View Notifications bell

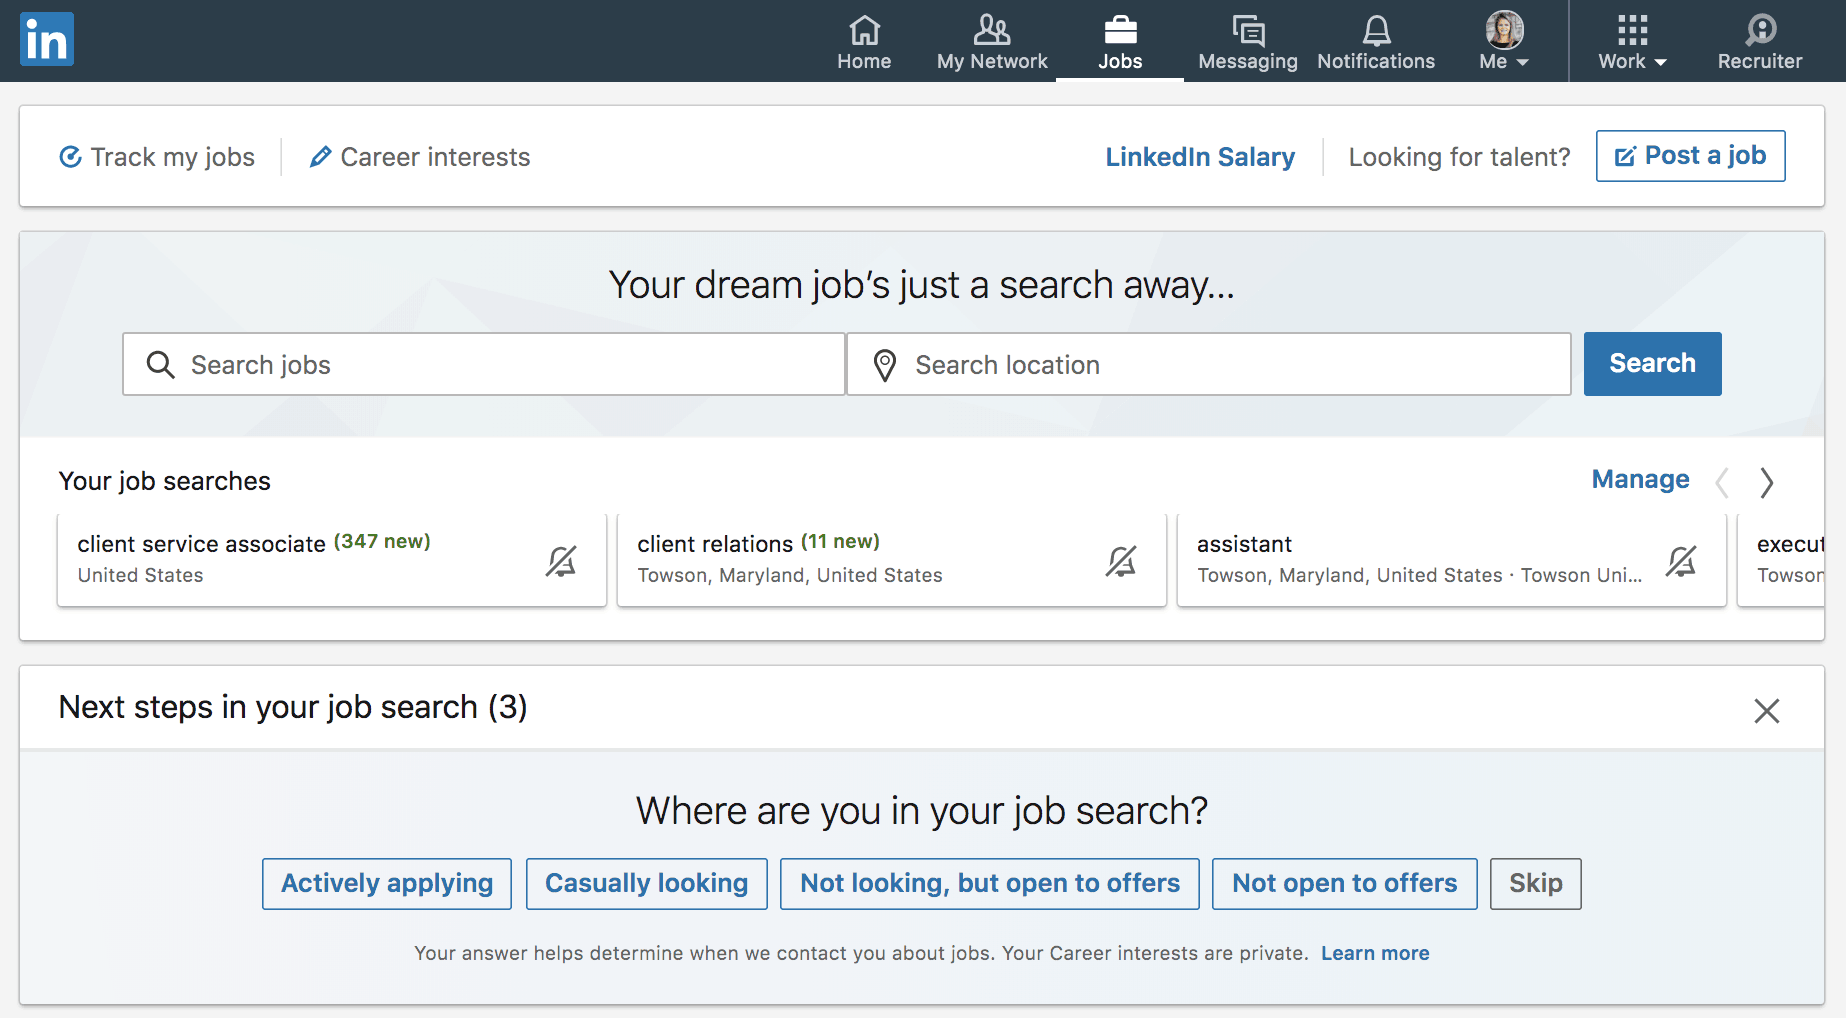[1376, 43]
